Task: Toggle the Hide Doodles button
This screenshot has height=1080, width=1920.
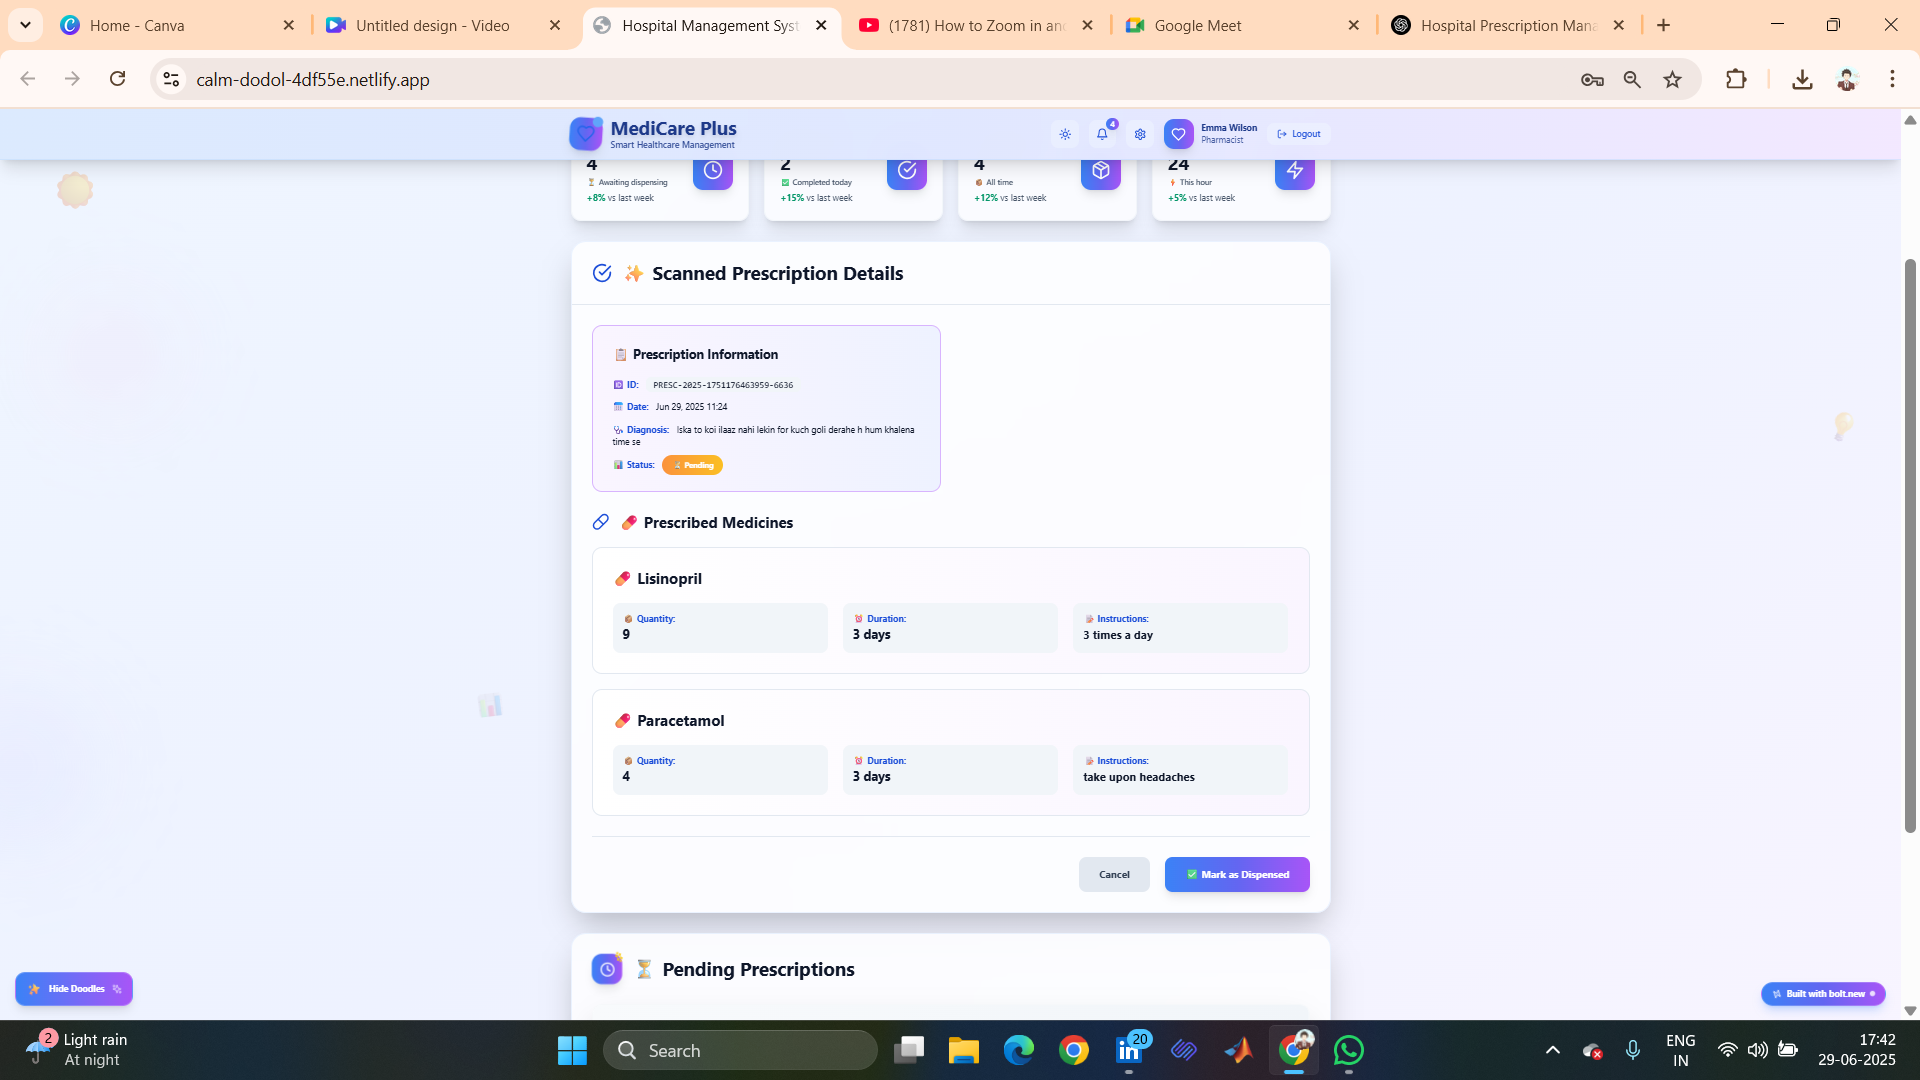Action: pos(74,989)
